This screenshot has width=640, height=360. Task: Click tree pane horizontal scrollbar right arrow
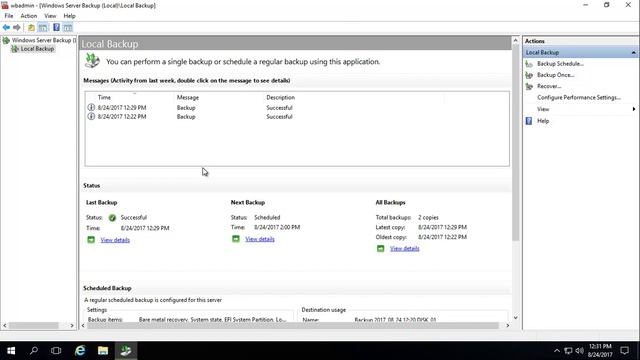[x=72, y=326]
